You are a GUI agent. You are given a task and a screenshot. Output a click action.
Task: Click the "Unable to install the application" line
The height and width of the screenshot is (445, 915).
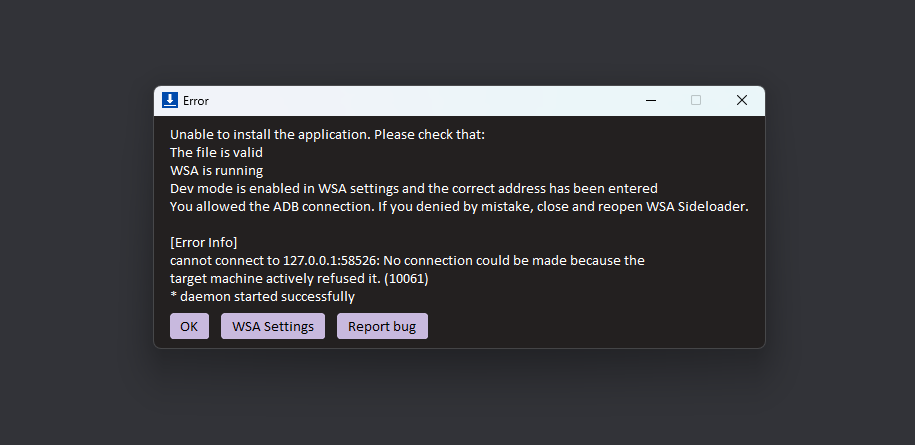coord(327,135)
